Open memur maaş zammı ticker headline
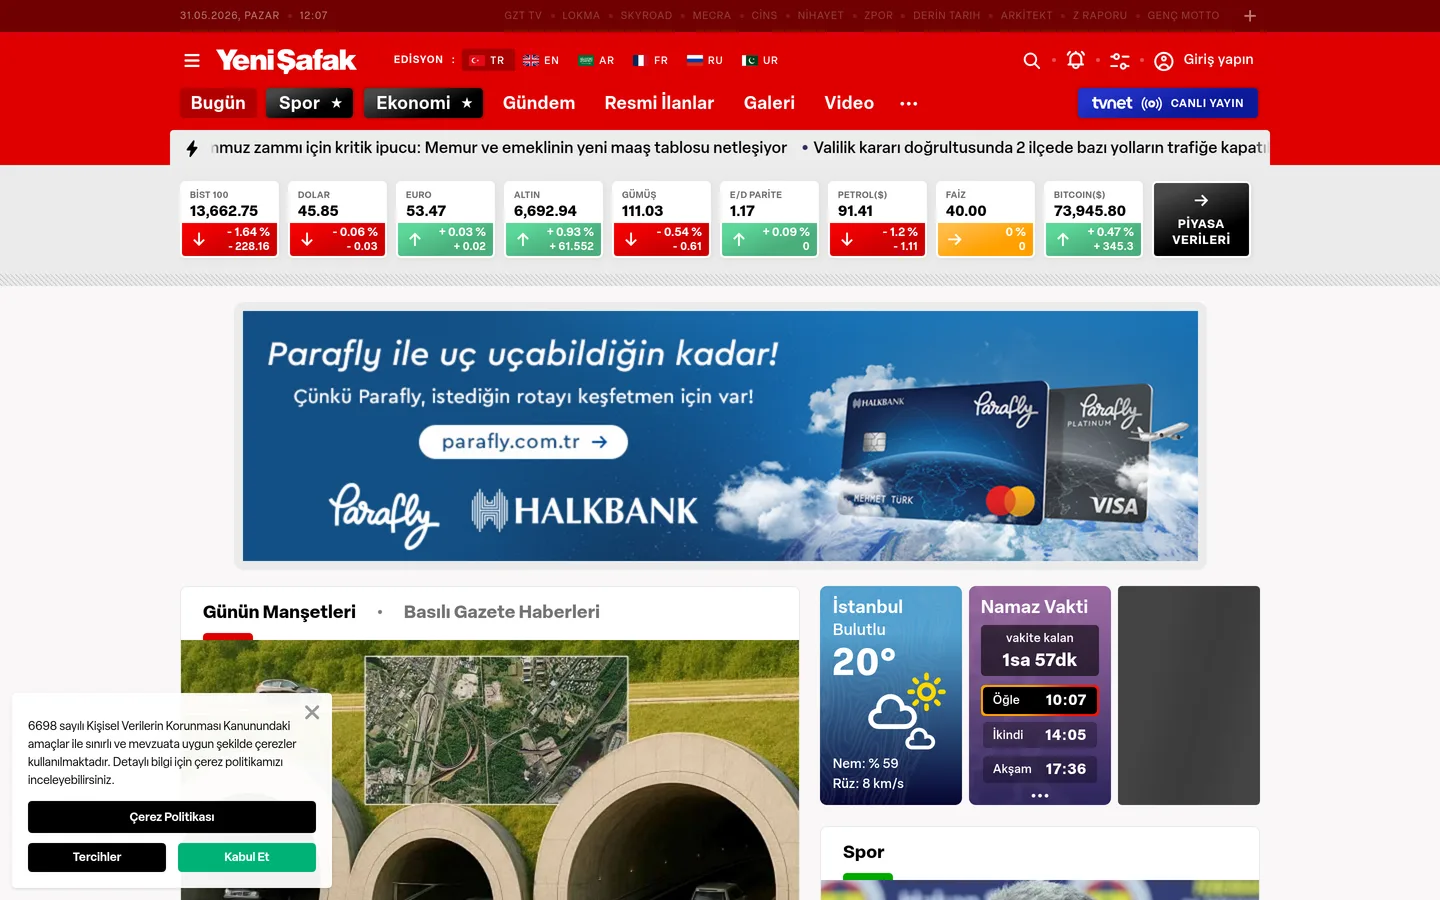 click(499, 148)
